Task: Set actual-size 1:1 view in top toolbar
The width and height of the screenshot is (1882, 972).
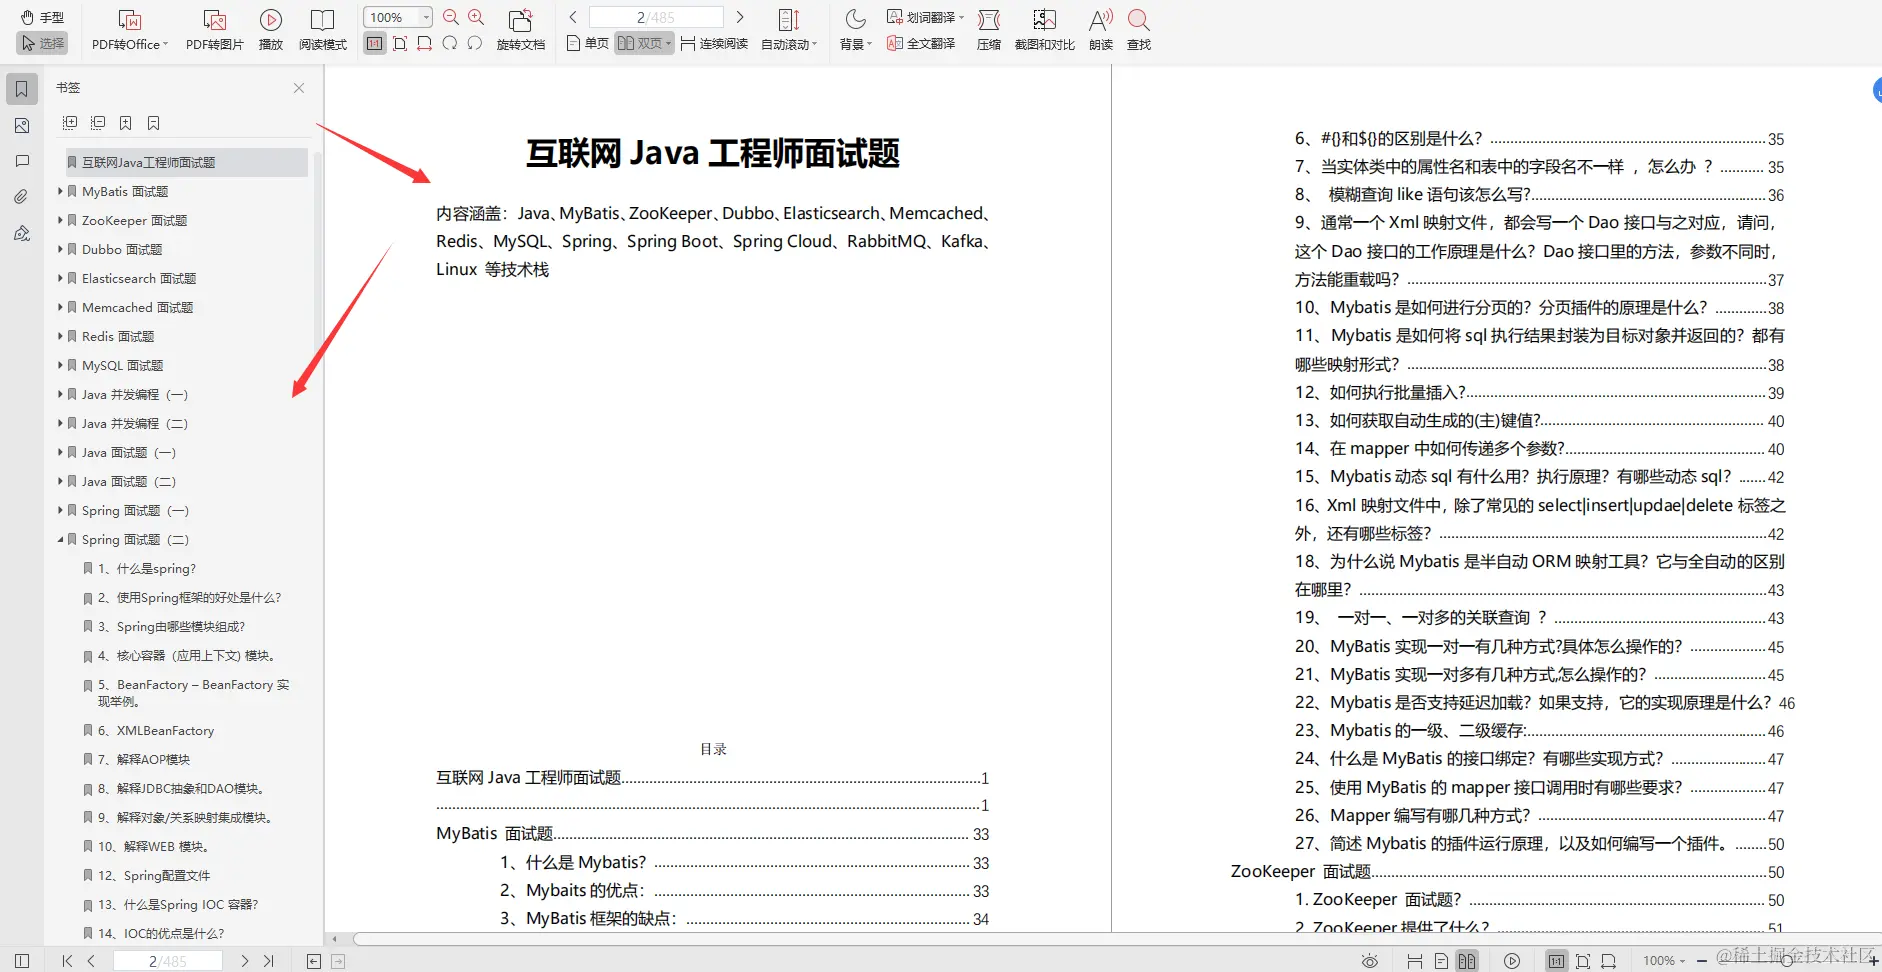Action: 375,43
